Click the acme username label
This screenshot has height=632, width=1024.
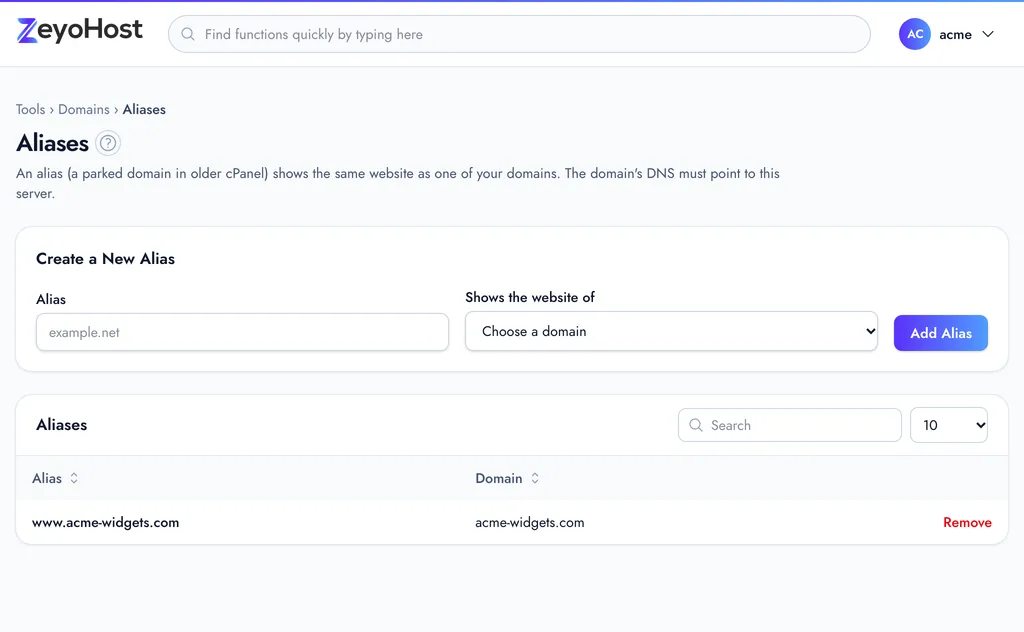pyautogui.click(x=955, y=35)
